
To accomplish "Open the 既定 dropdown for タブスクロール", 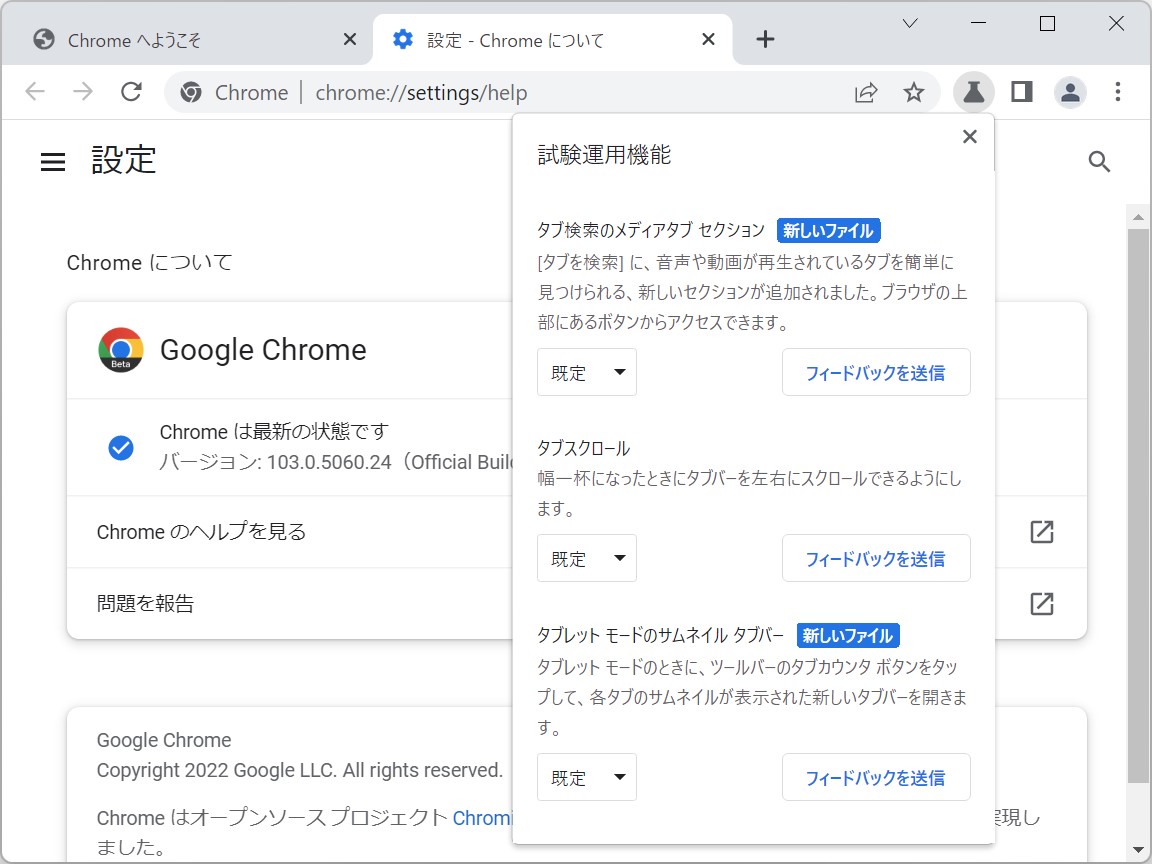I will (x=586, y=558).
